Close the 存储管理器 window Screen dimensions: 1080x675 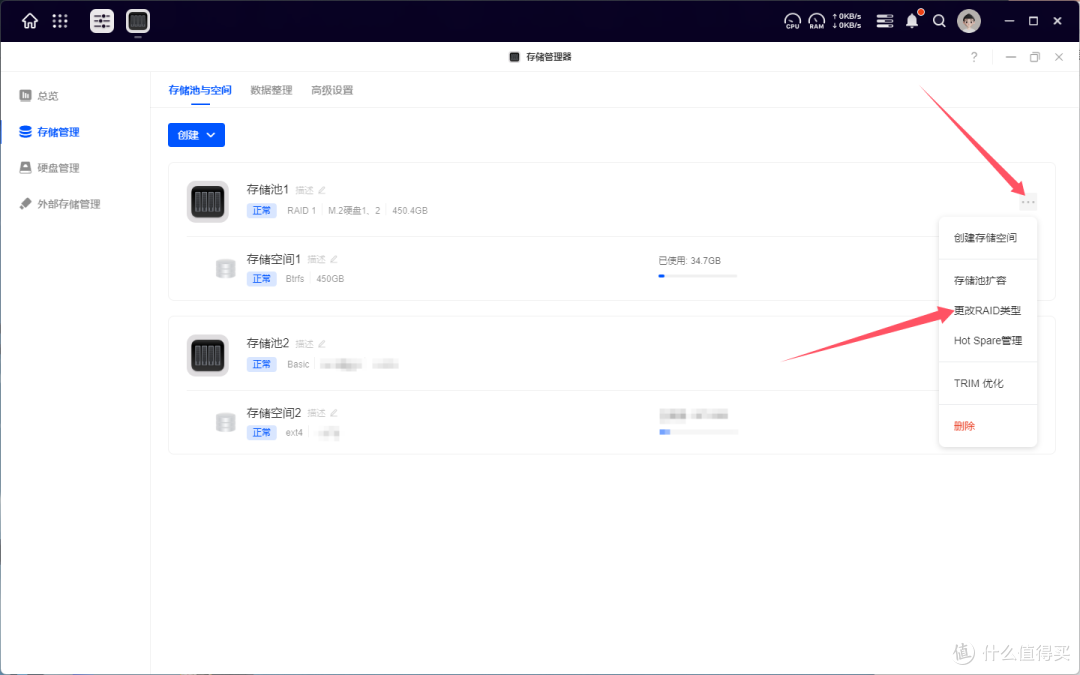(x=1059, y=57)
